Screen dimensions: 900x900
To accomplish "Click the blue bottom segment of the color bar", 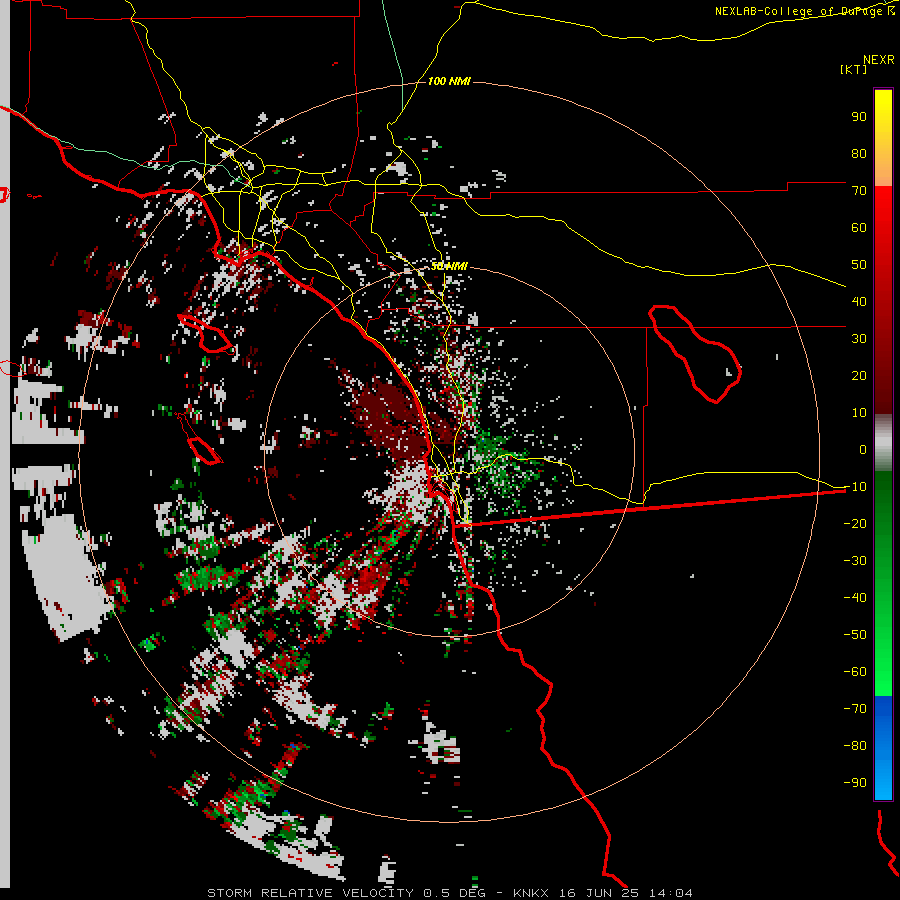I will (883, 747).
